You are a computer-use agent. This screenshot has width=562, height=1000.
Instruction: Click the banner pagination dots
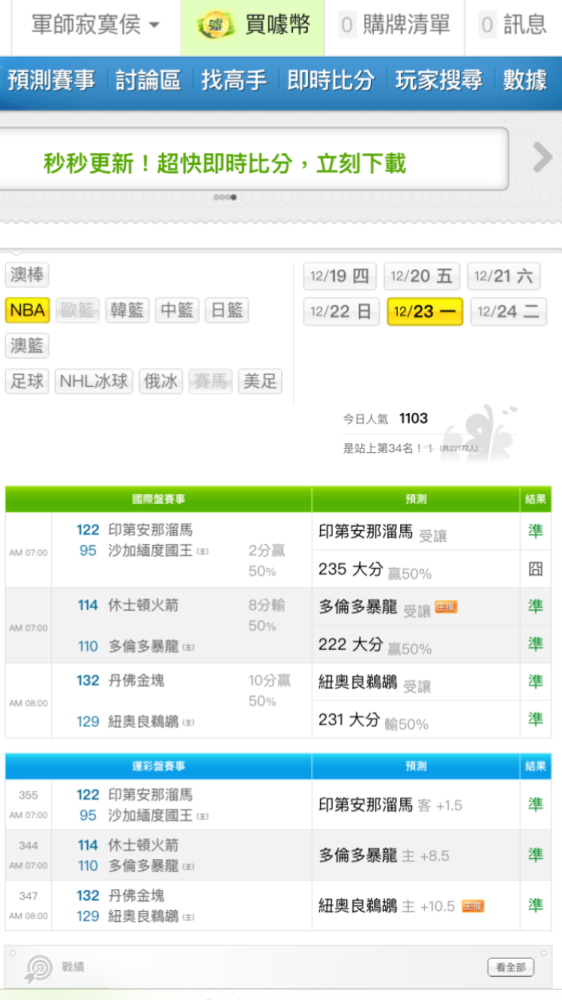(x=225, y=198)
